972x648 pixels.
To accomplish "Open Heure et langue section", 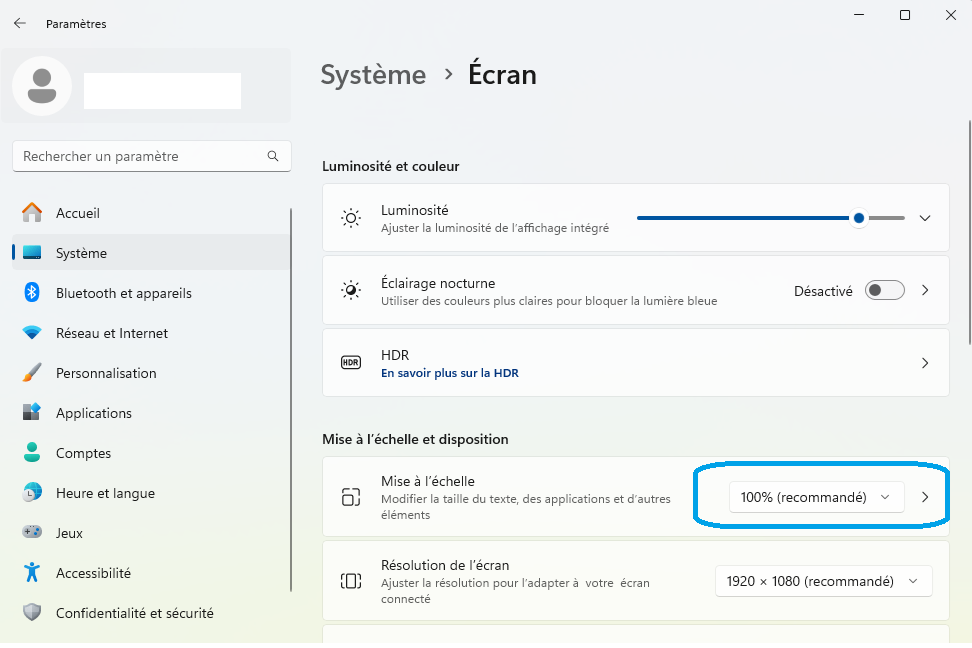I will pyautogui.click(x=151, y=493).
